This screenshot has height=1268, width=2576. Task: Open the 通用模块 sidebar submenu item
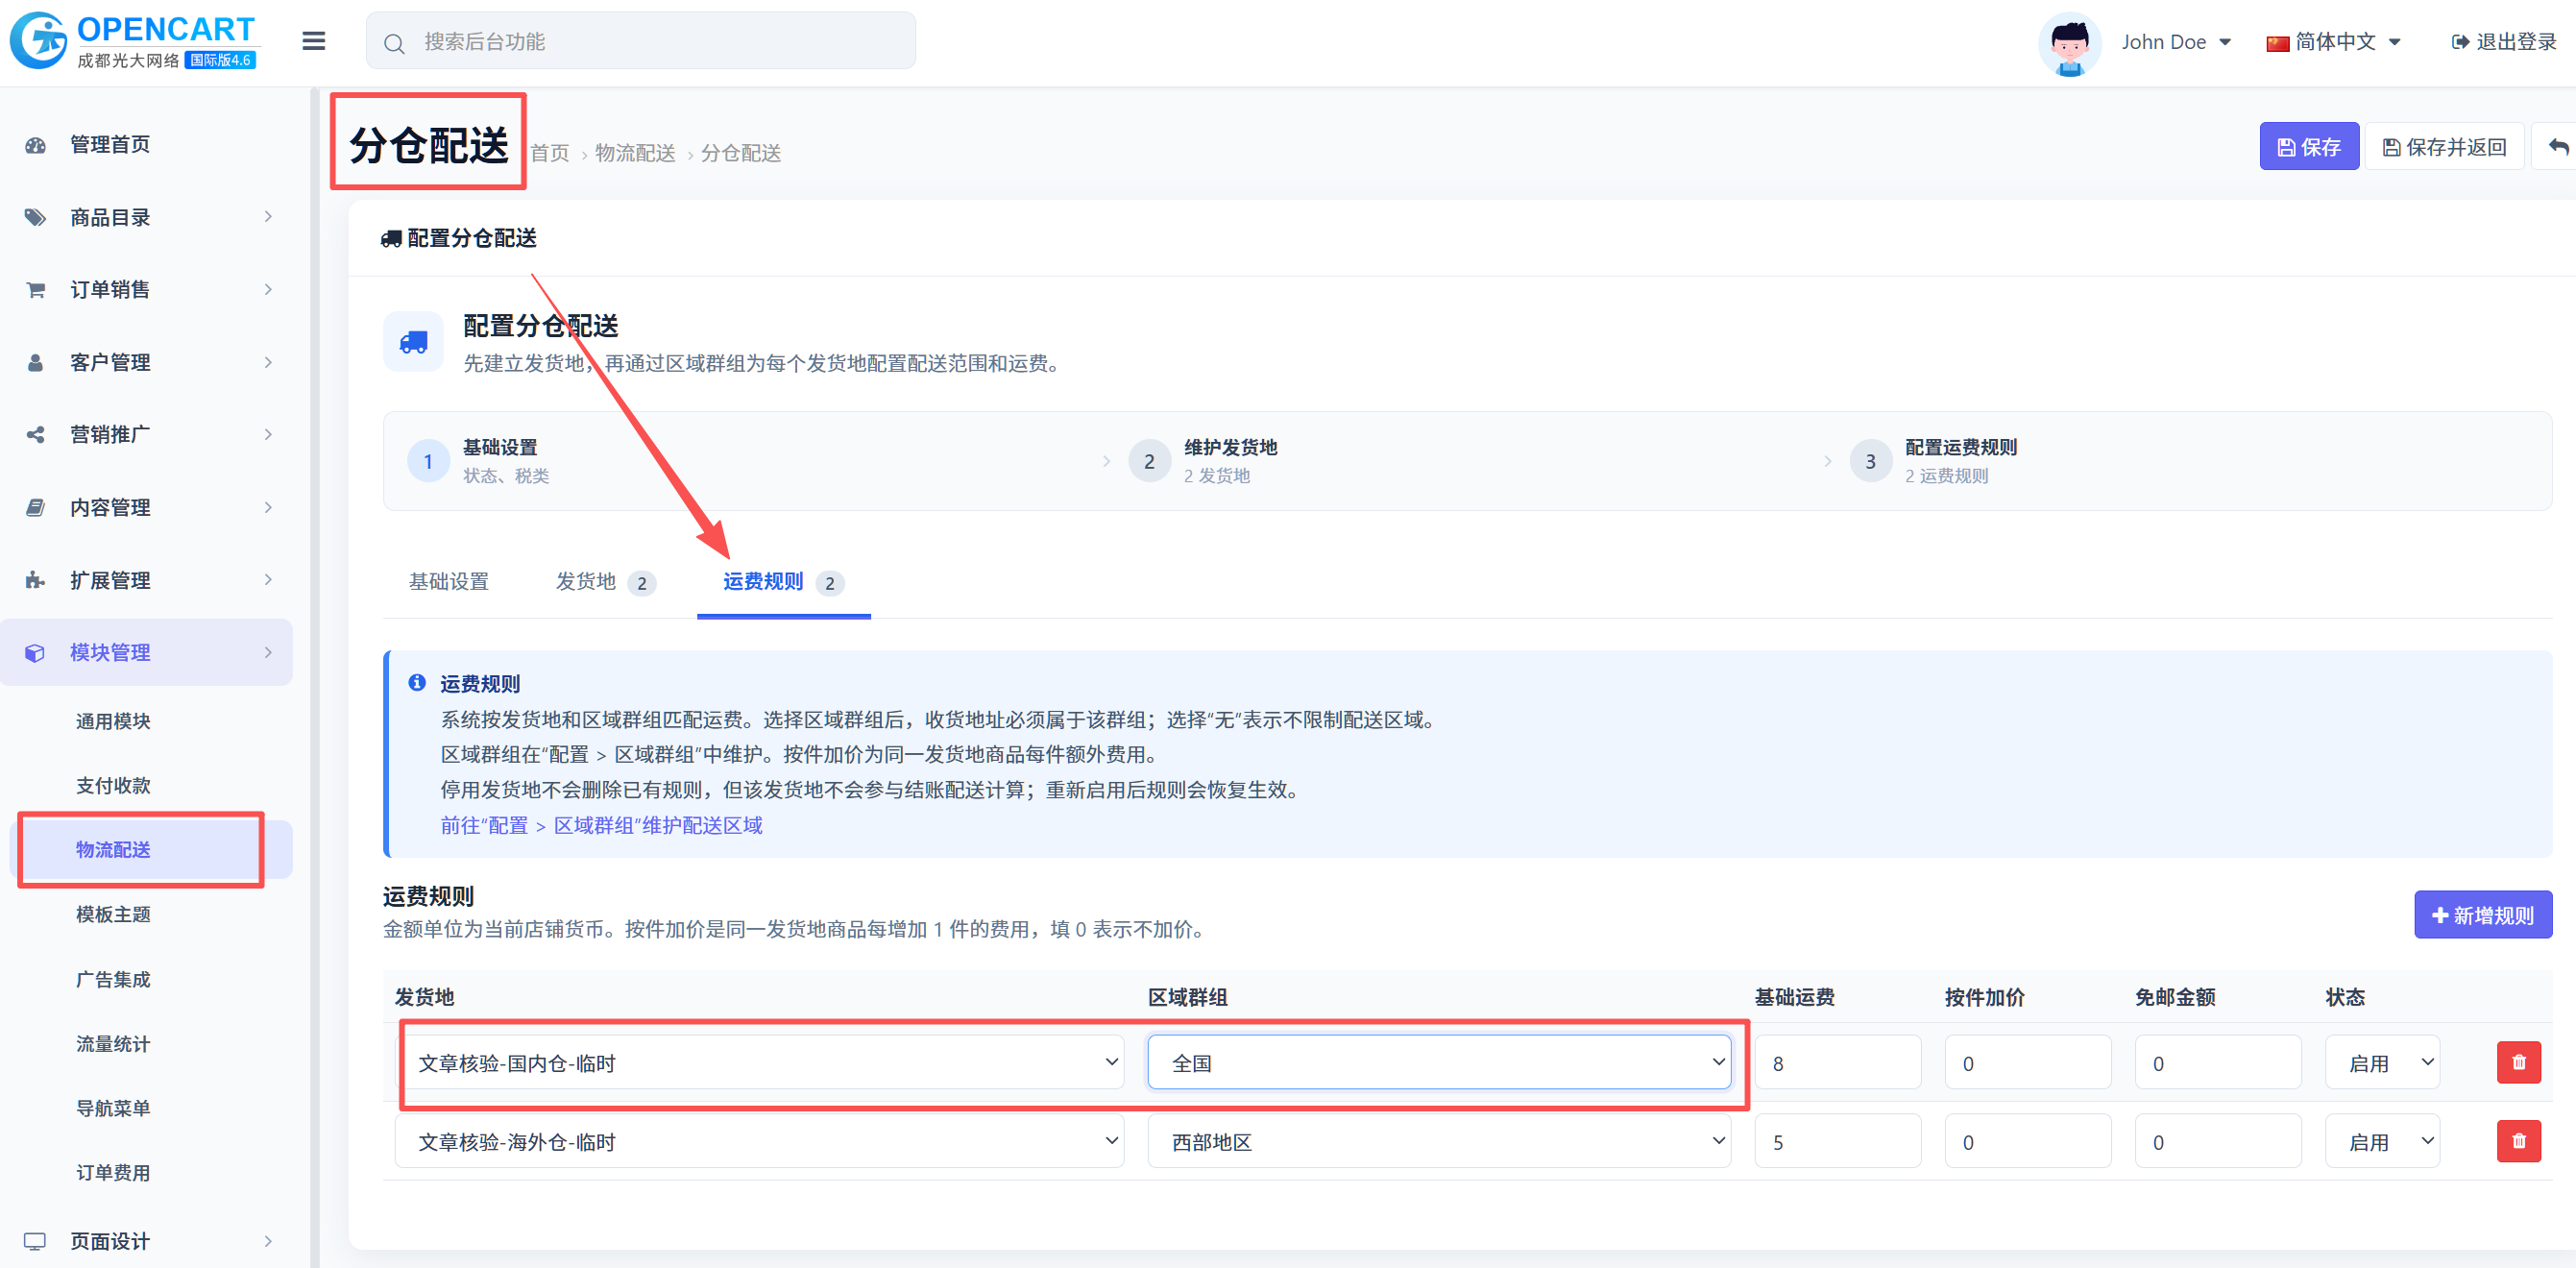click(x=113, y=721)
